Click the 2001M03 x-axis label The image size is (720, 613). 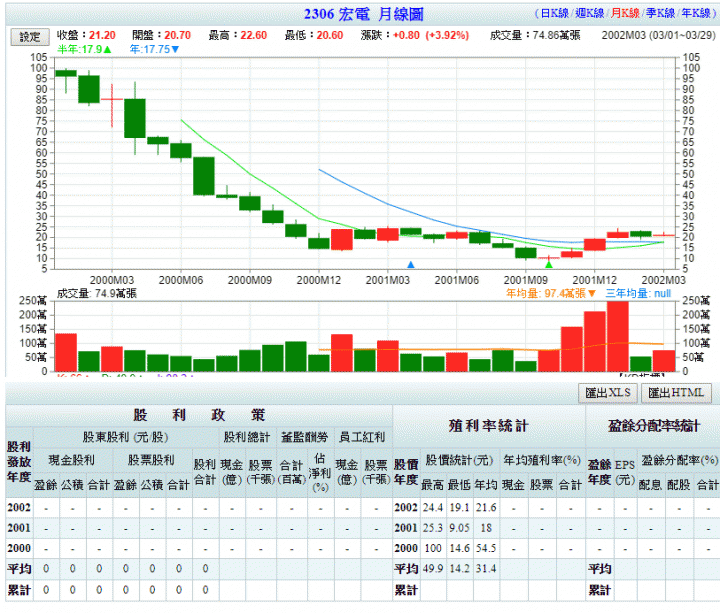tap(388, 280)
